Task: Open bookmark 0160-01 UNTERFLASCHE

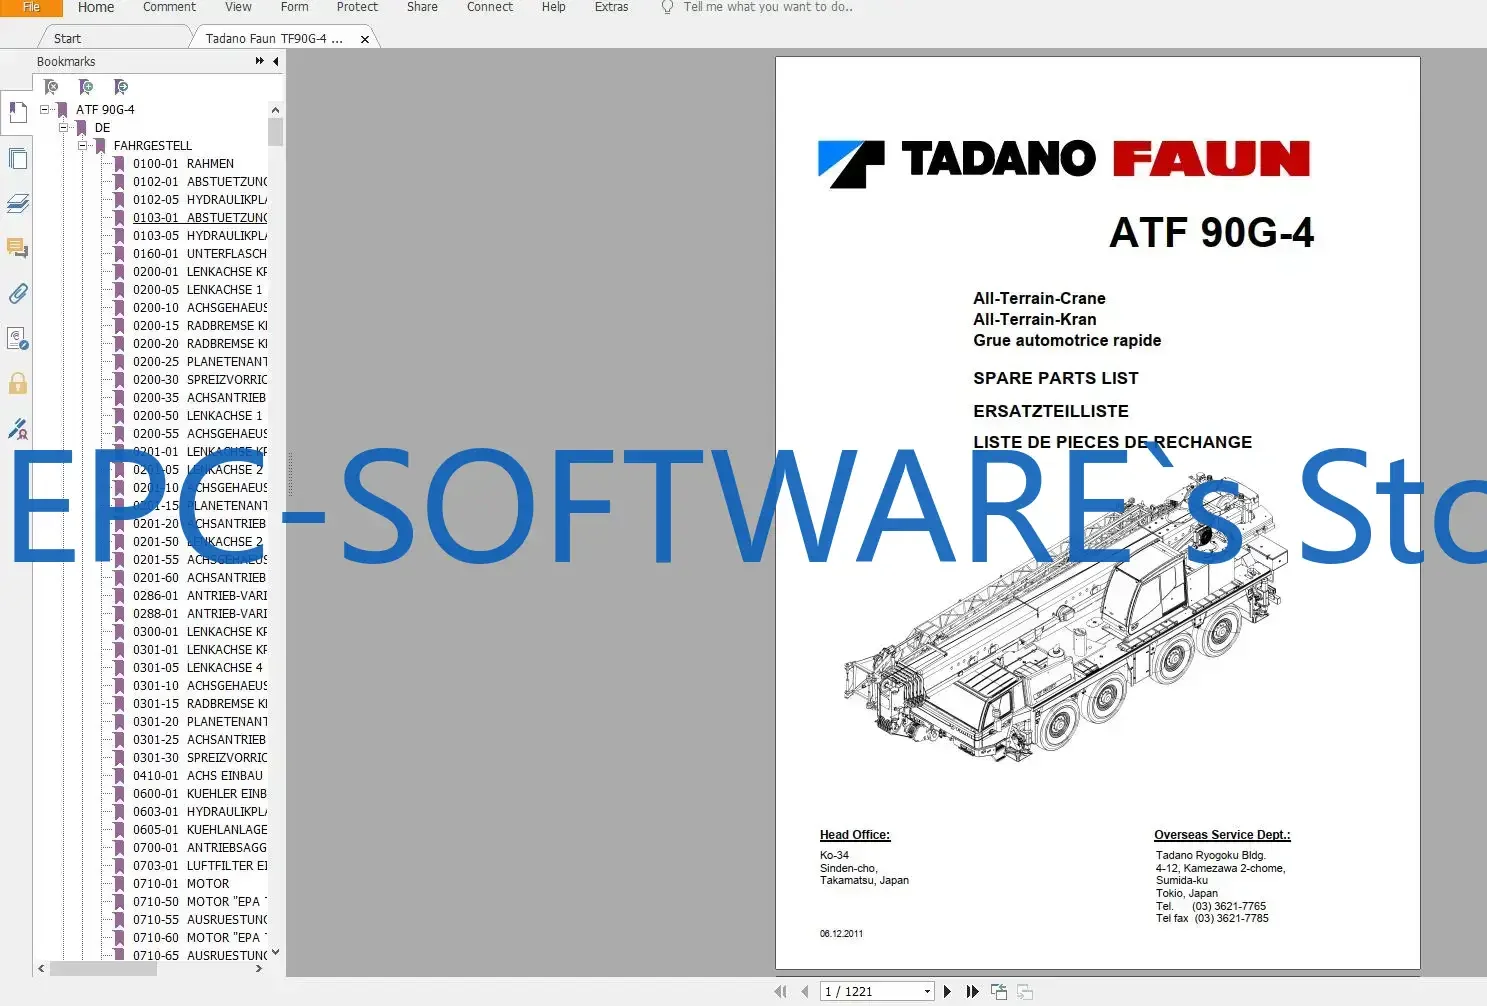Action: pyautogui.click(x=200, y=253)
